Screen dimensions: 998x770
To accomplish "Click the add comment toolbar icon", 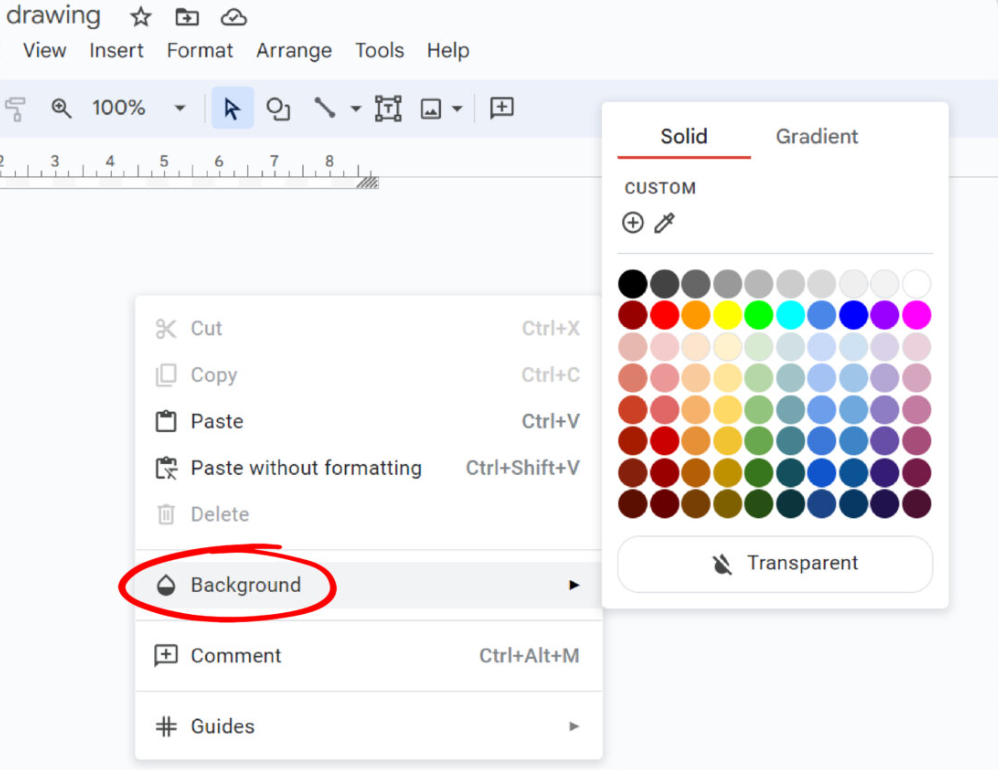I will pyautogui.click(x=502, y=108).
